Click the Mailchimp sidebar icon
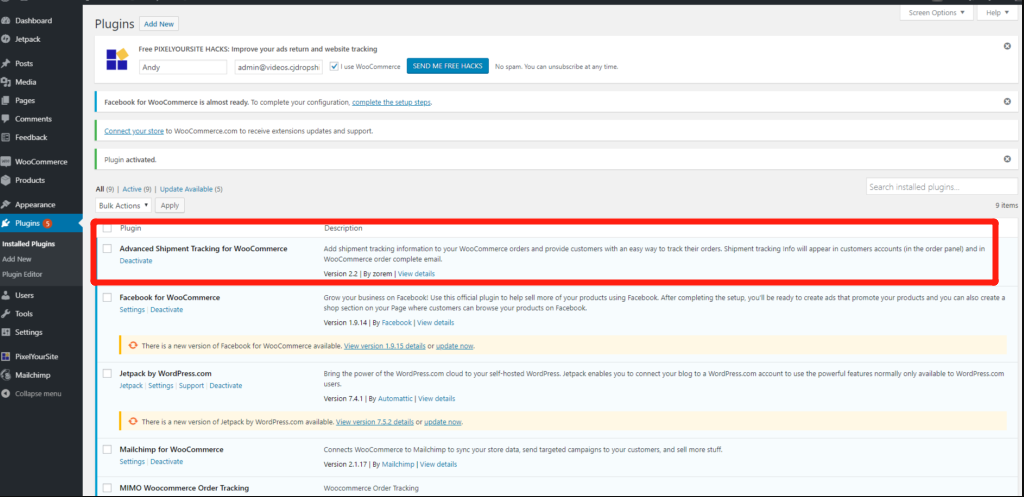Viewport: 1024px width, 497px height. pyautogui.click(x=6, y=375)
